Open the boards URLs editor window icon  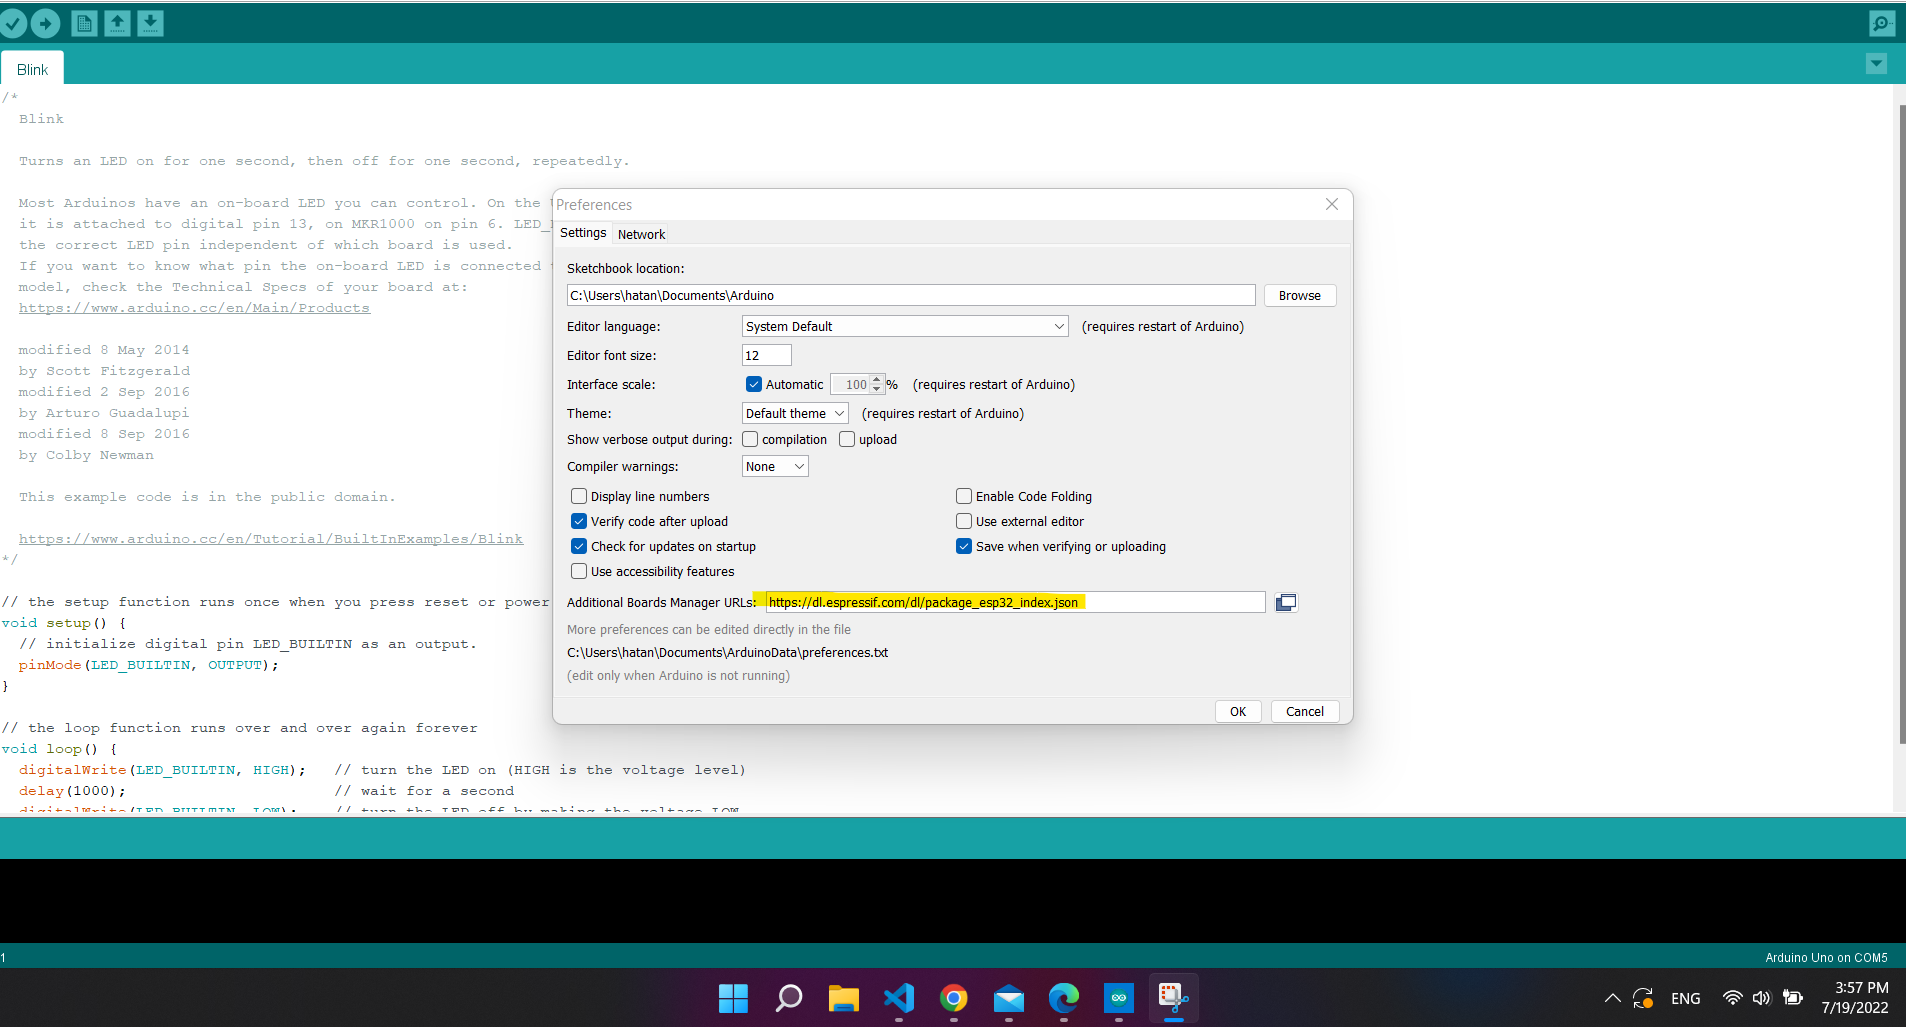[1286, 602]
